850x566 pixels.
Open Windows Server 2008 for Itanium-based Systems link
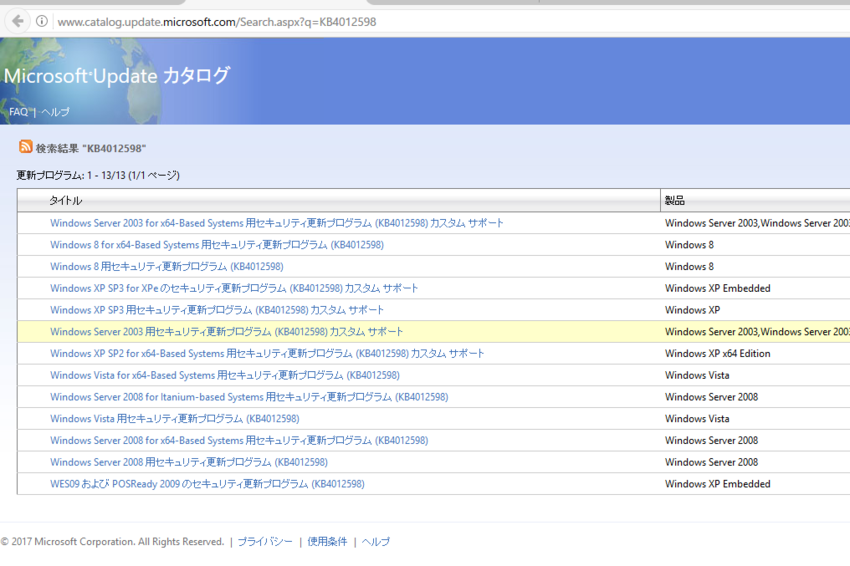249,396
